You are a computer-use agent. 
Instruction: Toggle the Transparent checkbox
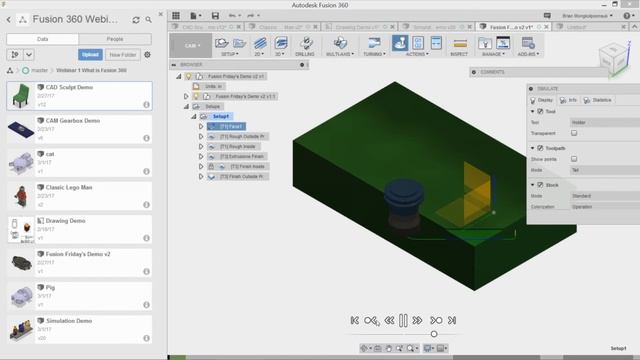574,133
